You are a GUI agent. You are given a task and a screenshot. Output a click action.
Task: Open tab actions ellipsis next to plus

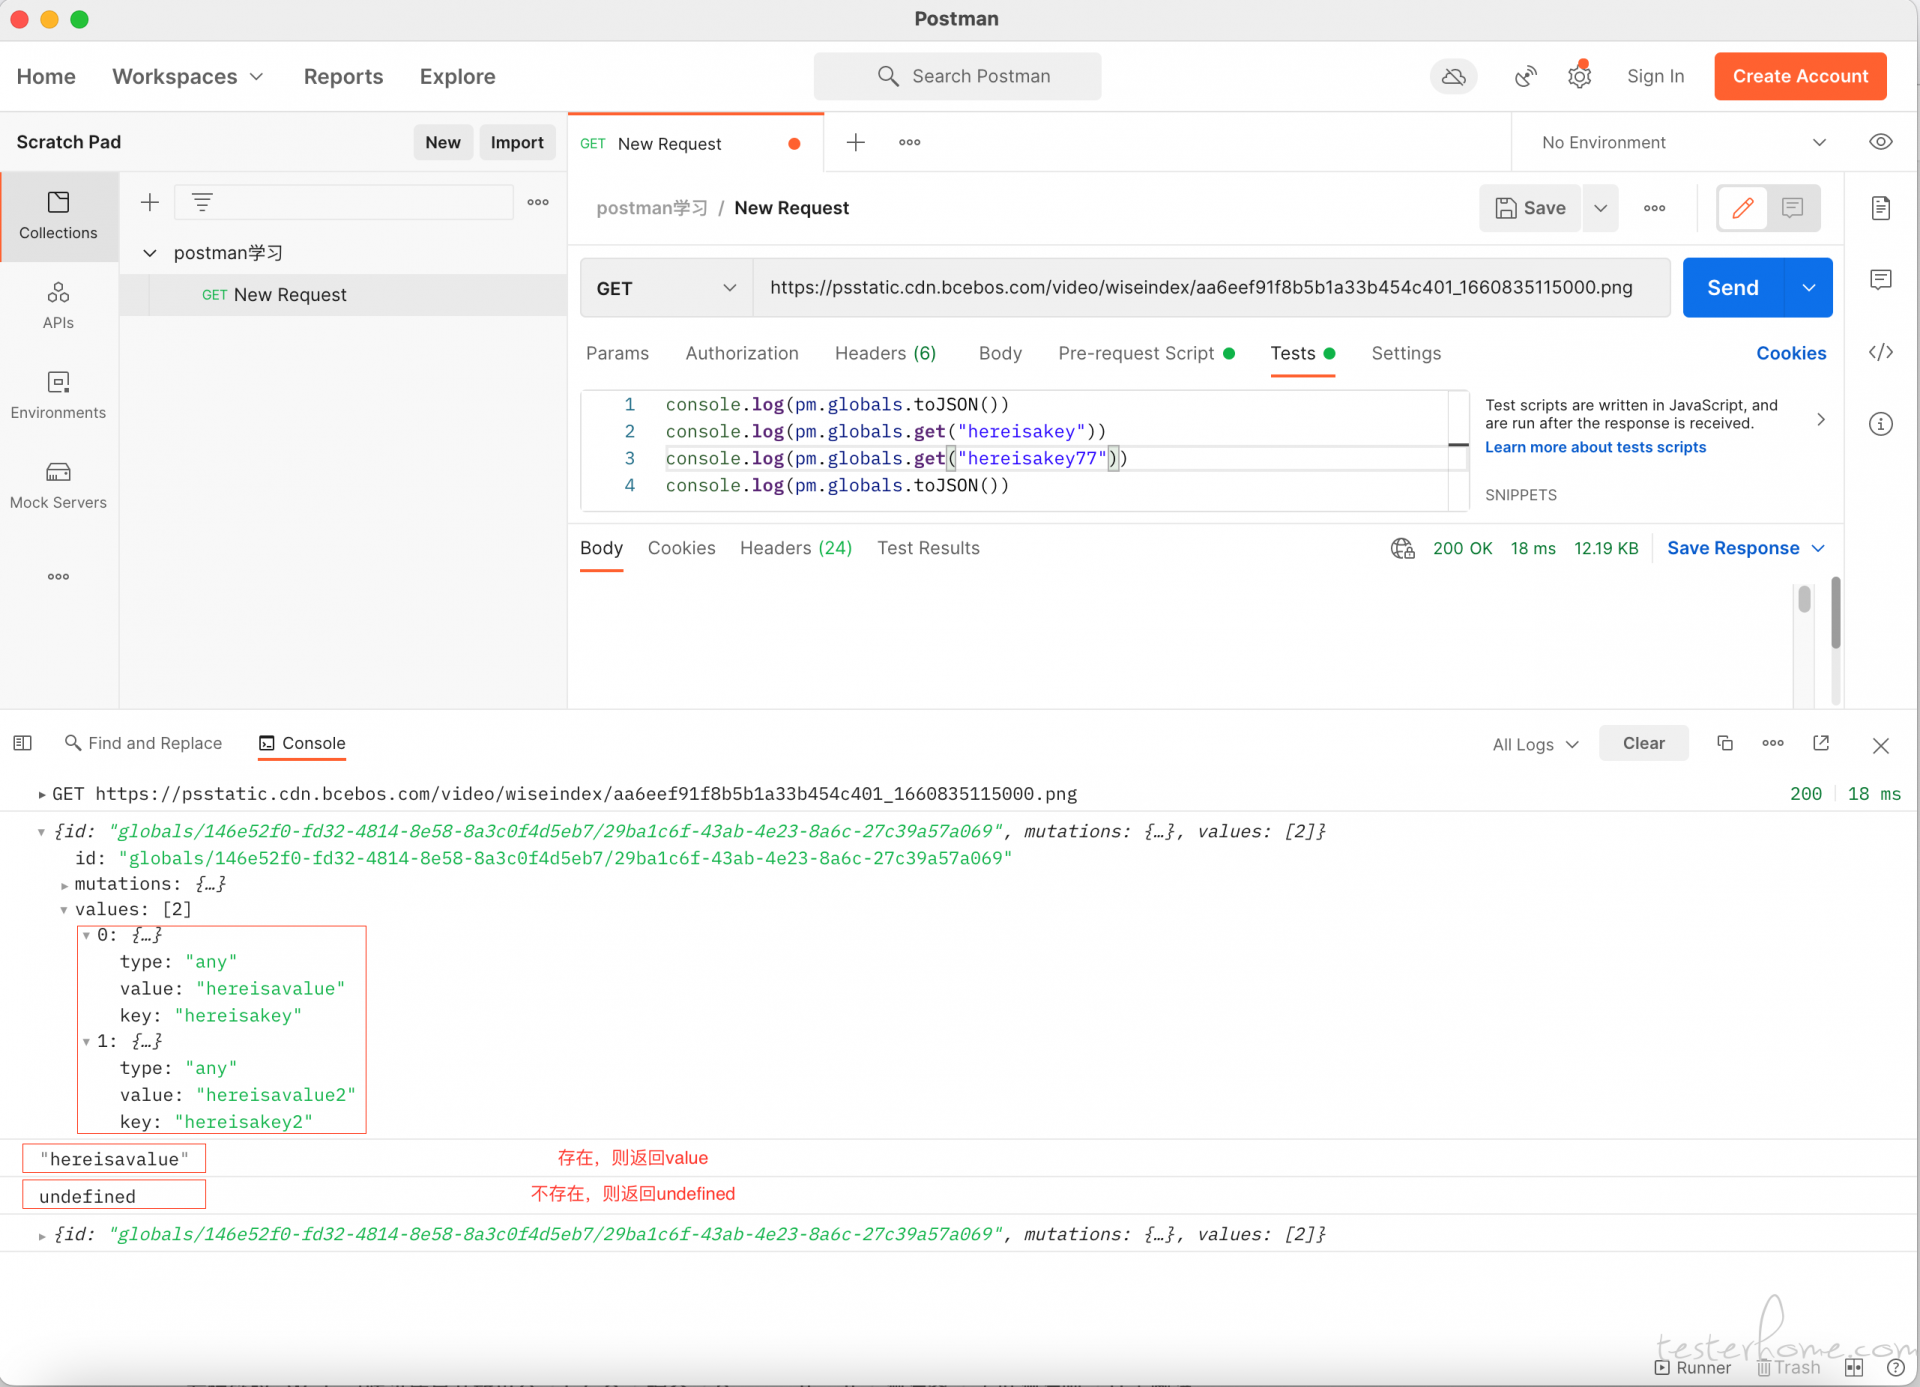pos(909,142)
